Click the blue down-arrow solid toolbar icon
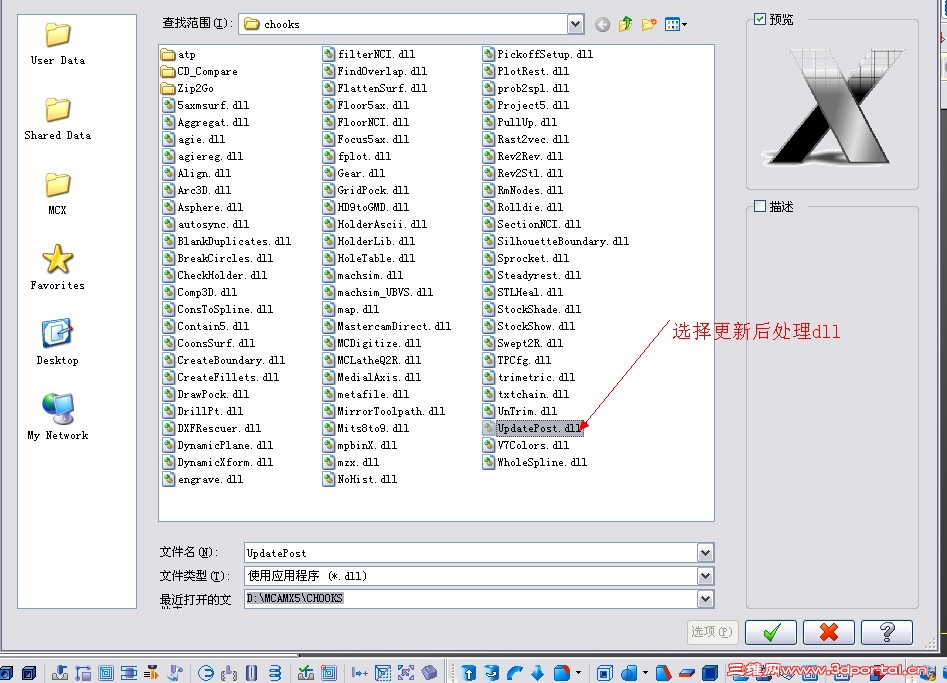The width and height of the screenshot is (947, 683). click(x=537, y=673)
